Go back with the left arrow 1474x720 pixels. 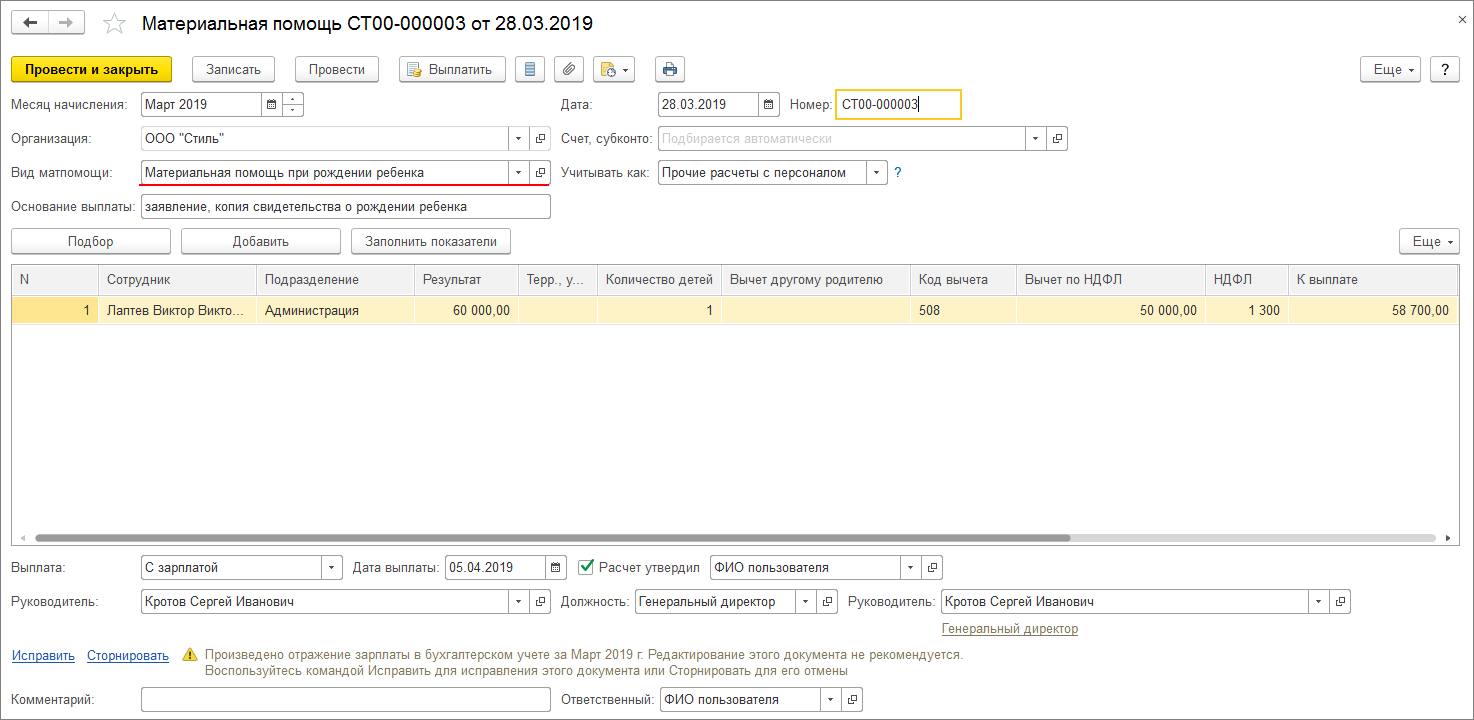[30, 22]
